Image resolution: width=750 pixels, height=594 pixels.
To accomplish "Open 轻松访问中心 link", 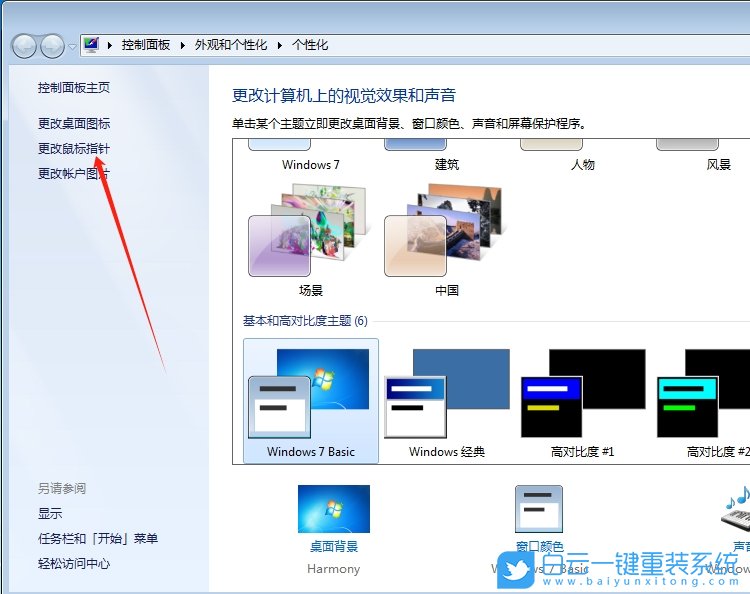I will (74, 563).
